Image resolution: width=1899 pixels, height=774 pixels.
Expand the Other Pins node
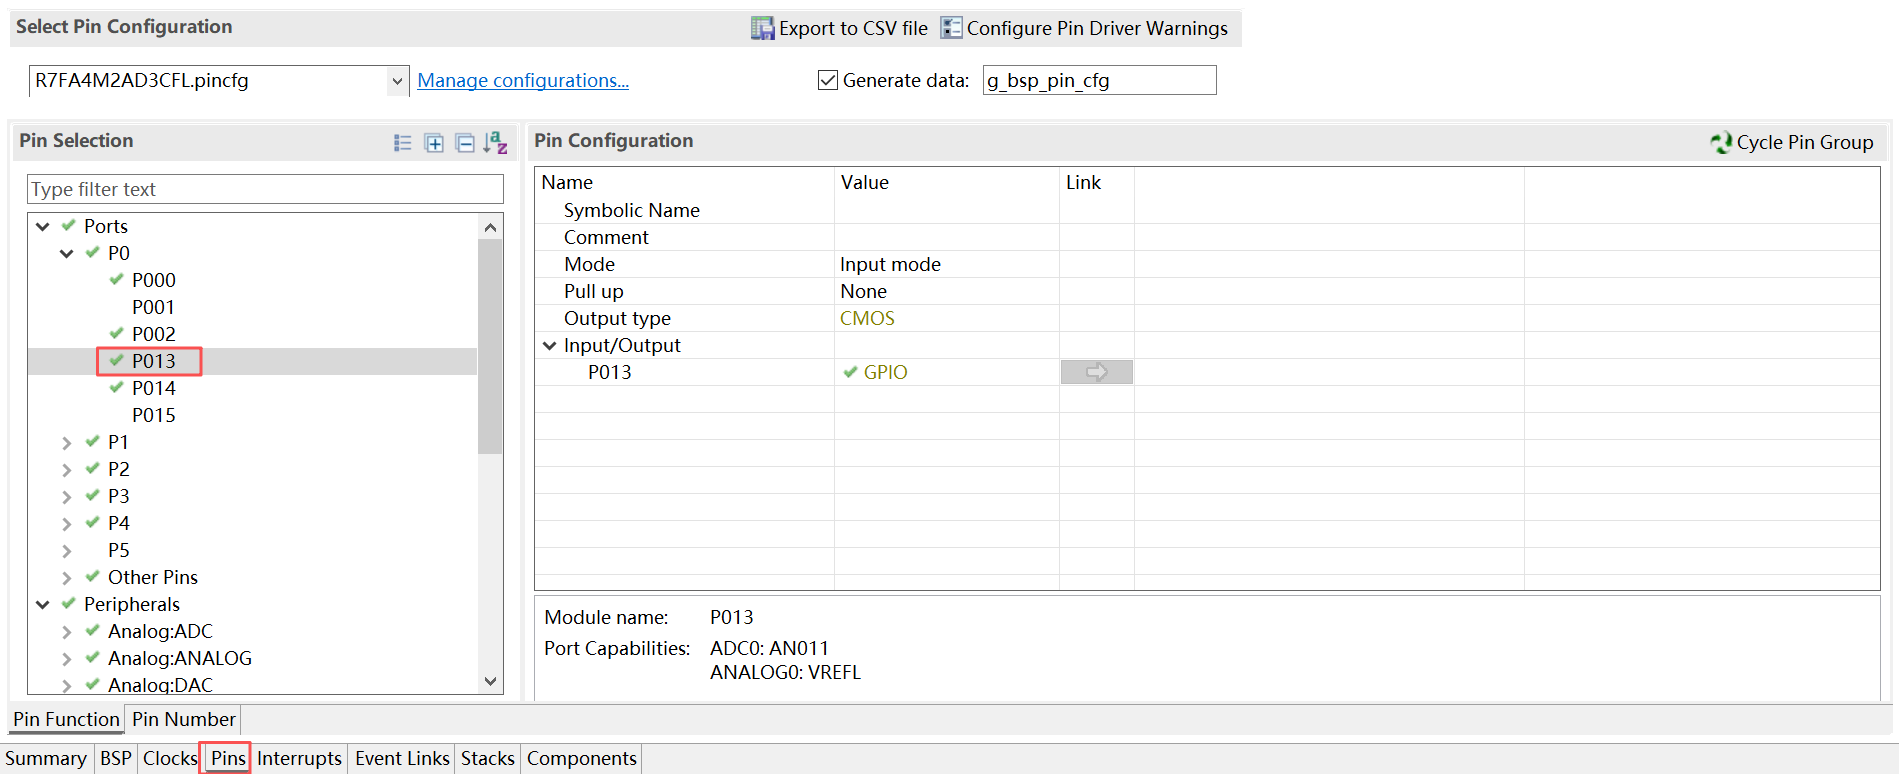pyautogui.click(x=67, y=577)
